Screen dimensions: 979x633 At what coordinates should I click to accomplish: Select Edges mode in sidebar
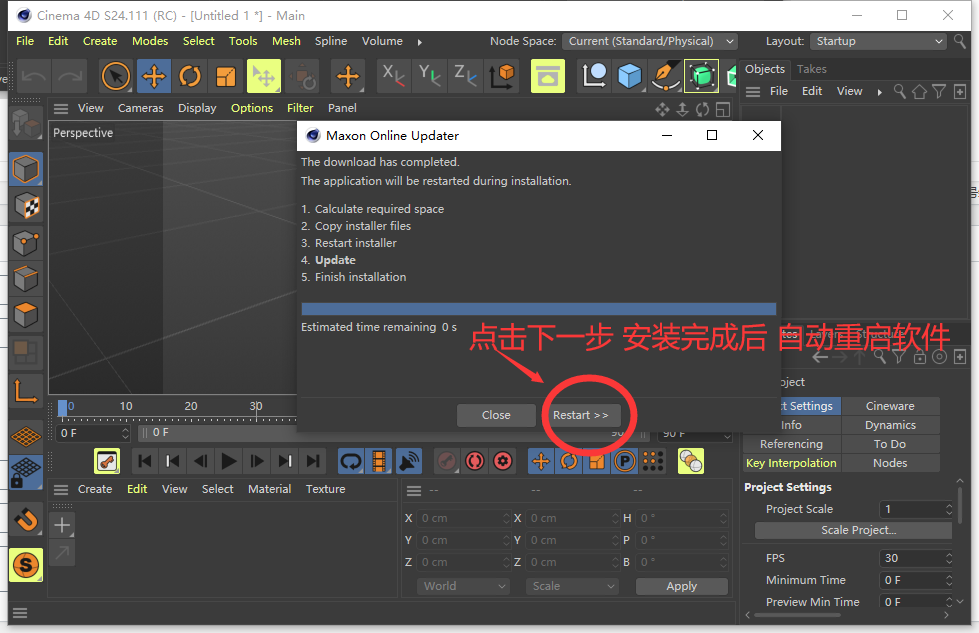26,279
